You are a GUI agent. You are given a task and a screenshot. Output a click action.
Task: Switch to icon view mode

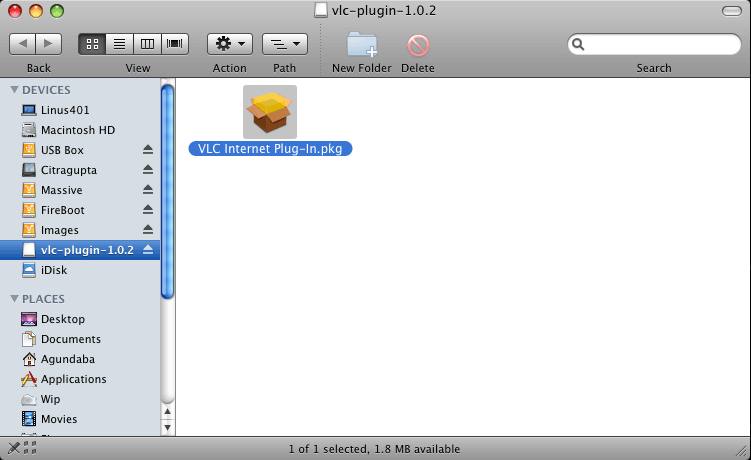click(93, 44)
